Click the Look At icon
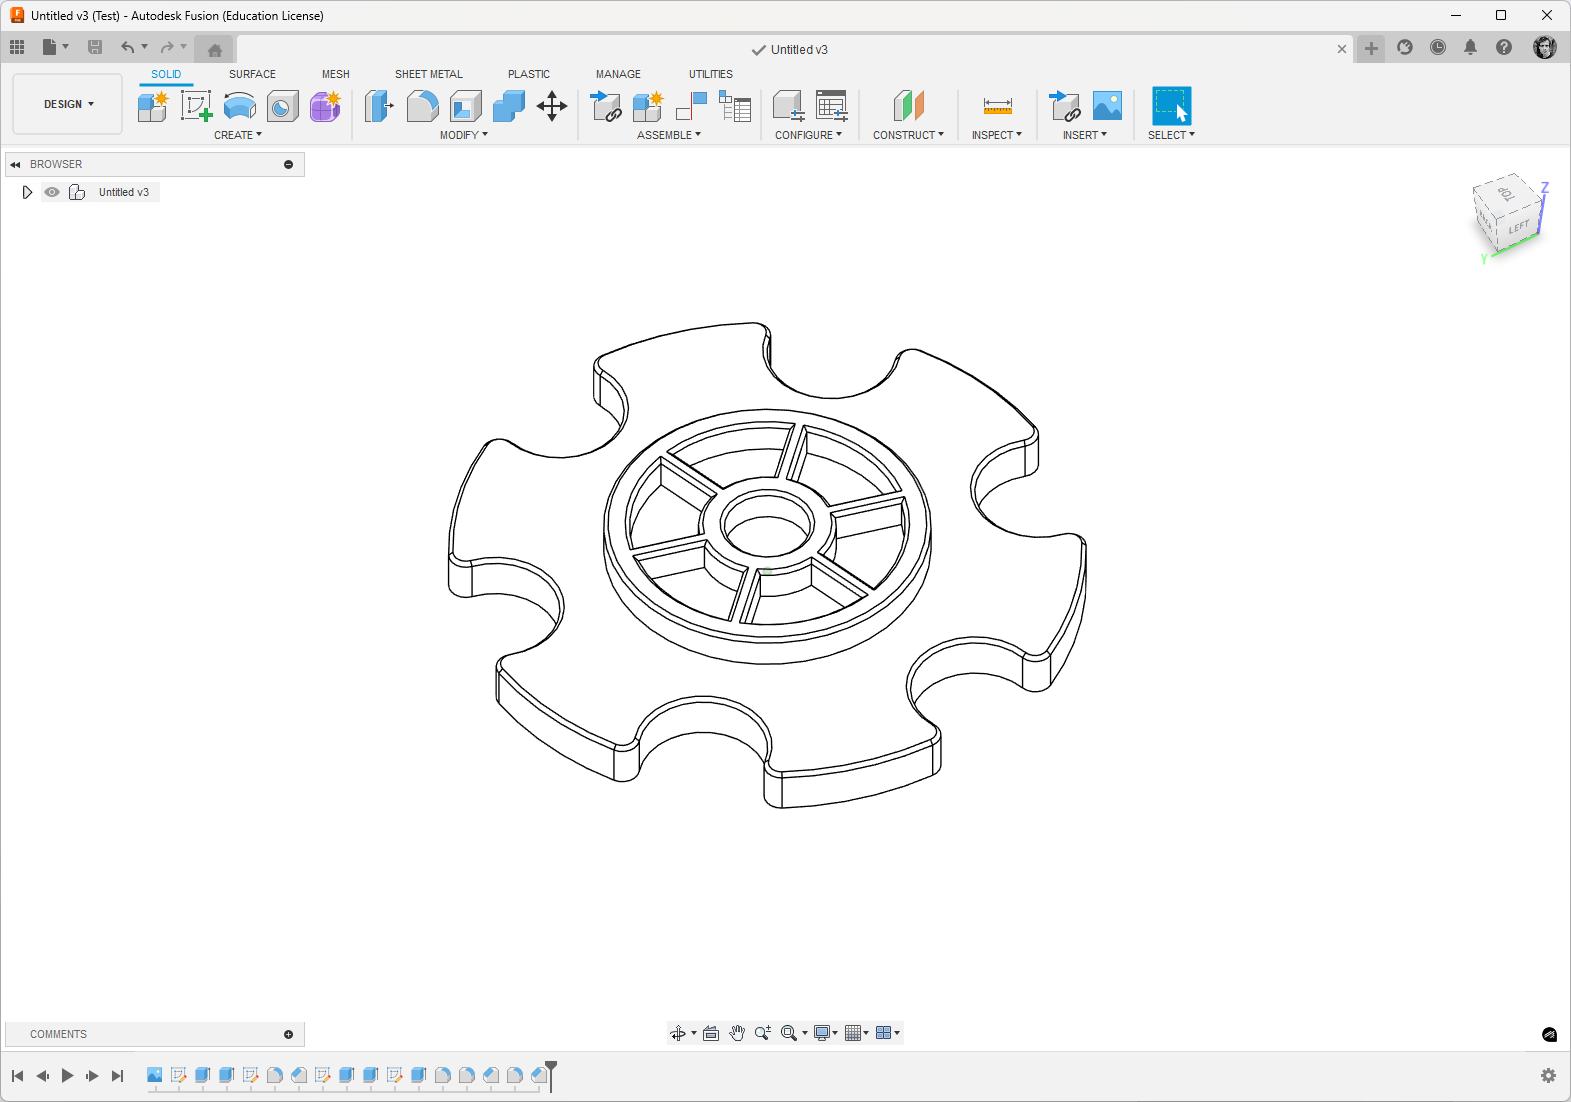 pos(711,1033)
